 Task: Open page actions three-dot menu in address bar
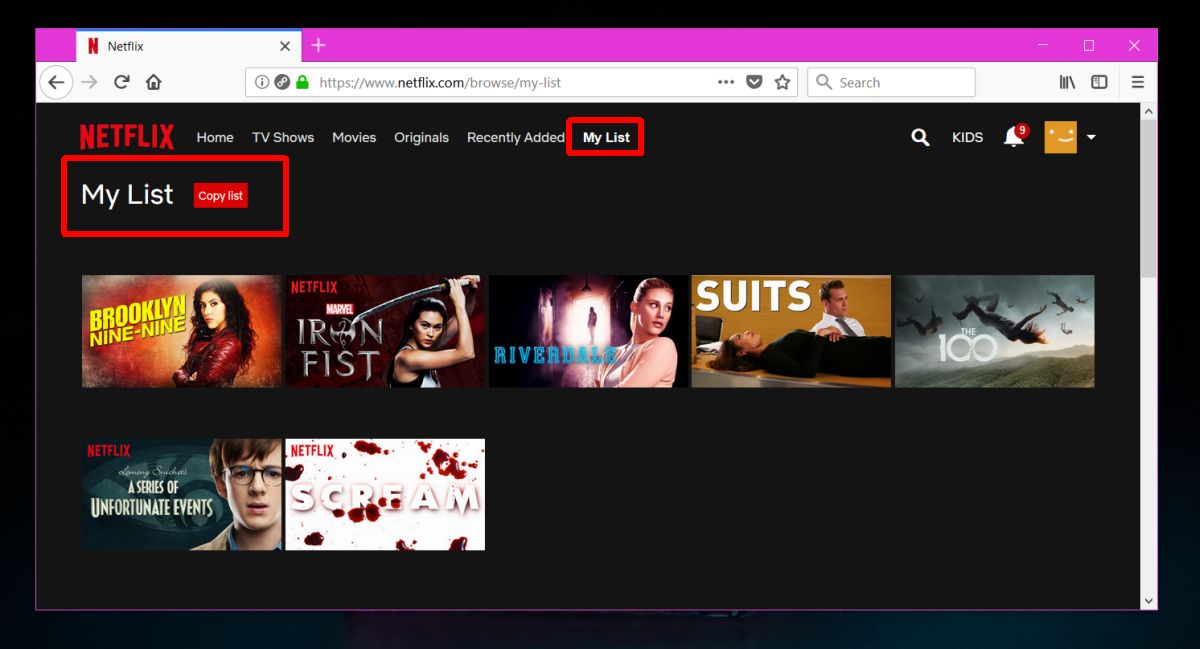(726, 82)
